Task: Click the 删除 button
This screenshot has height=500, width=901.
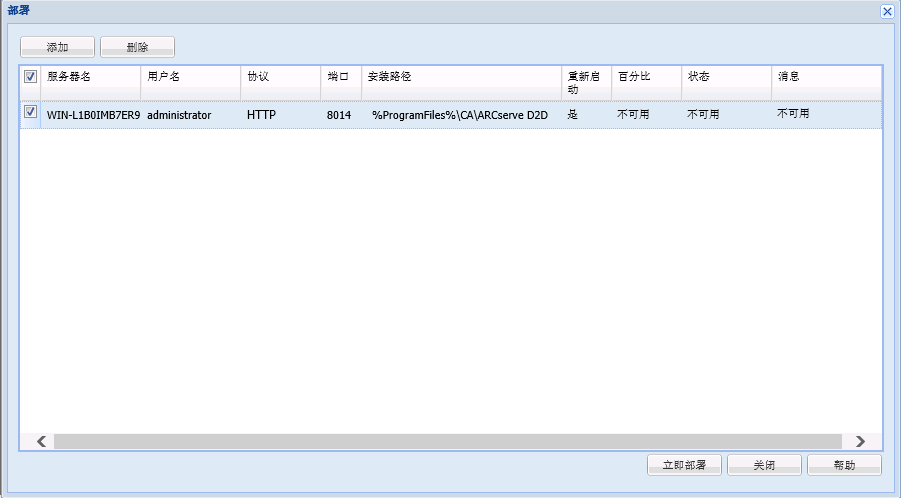Action: tap(137, 47)
